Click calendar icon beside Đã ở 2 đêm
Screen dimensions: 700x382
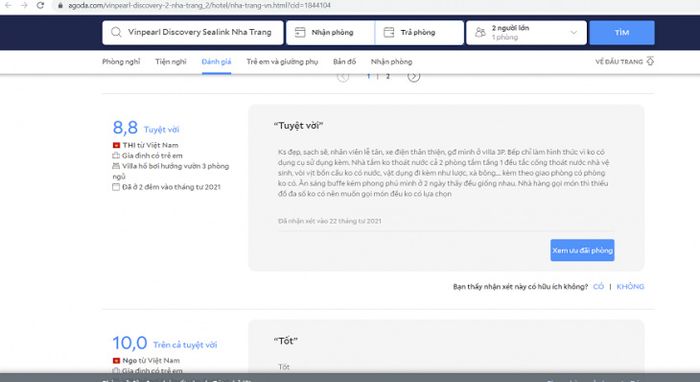click(x=116, y=187)
